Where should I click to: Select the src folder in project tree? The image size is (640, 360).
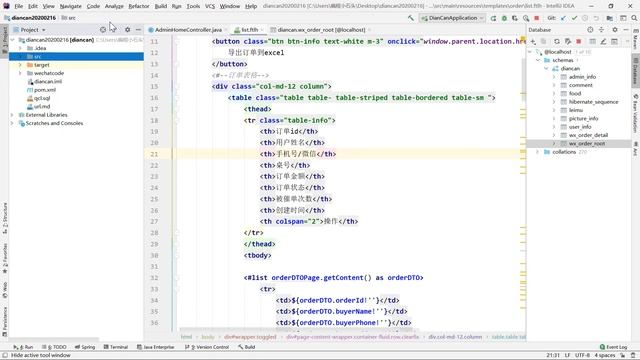pyautogui.click(x=76, y=56)
